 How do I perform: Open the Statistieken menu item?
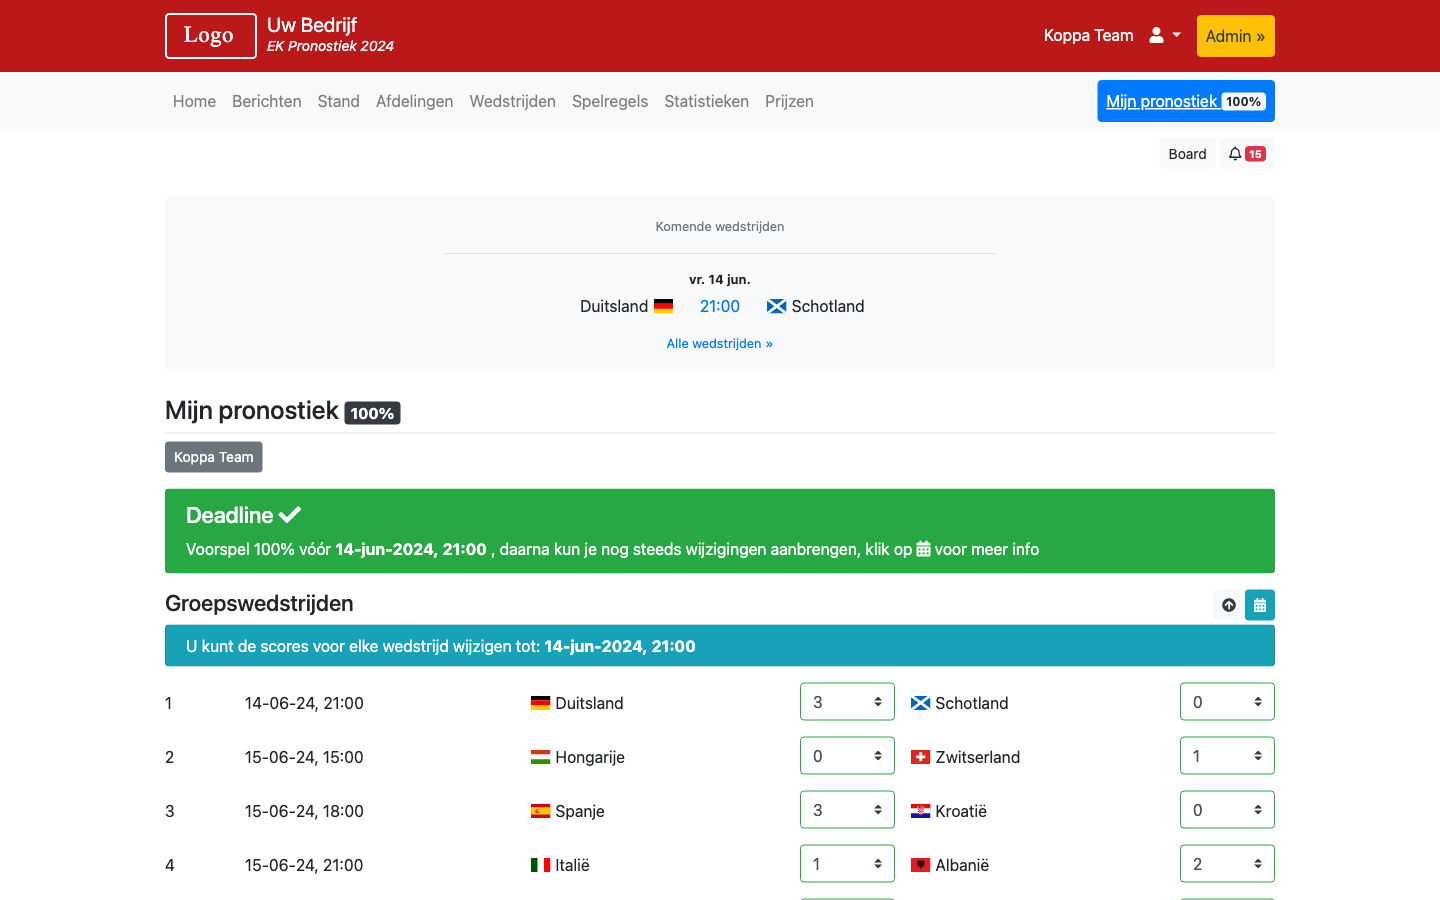tap(707, 101)
